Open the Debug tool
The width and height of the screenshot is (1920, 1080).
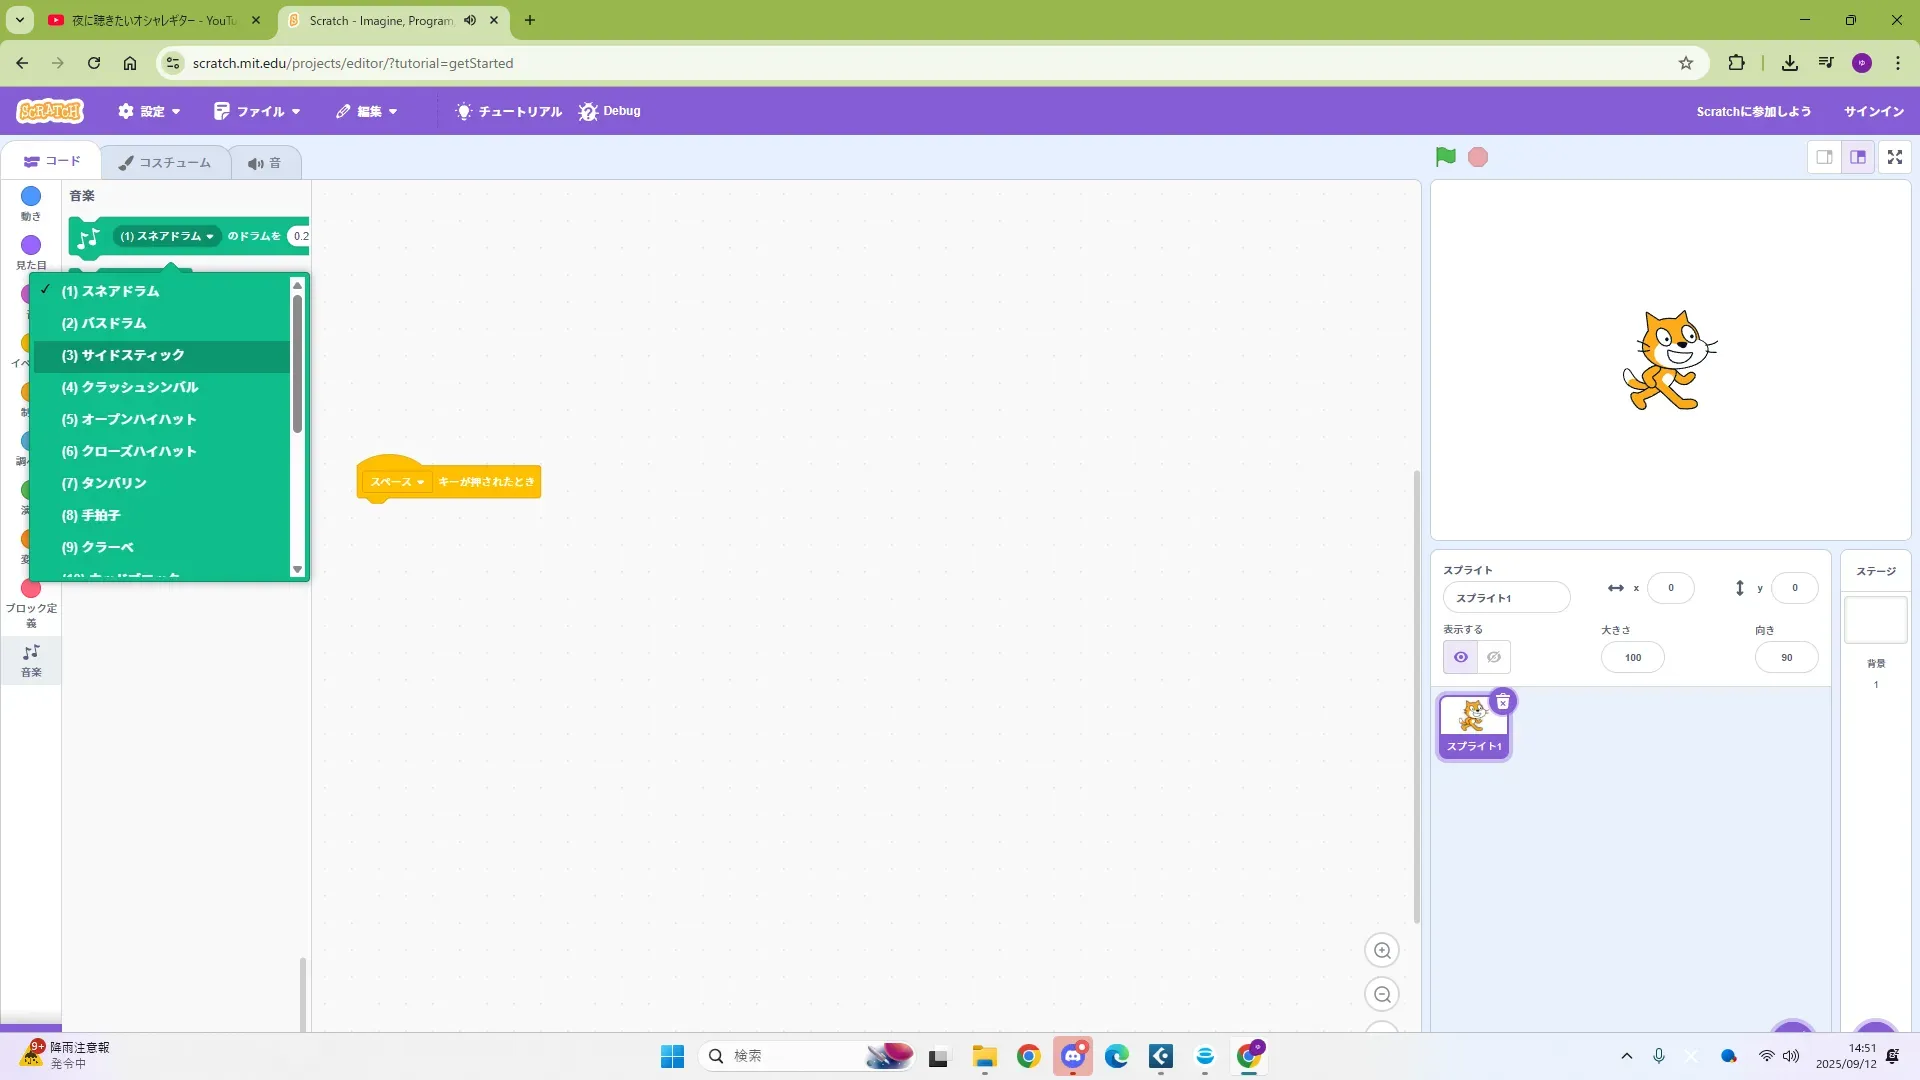609,111
